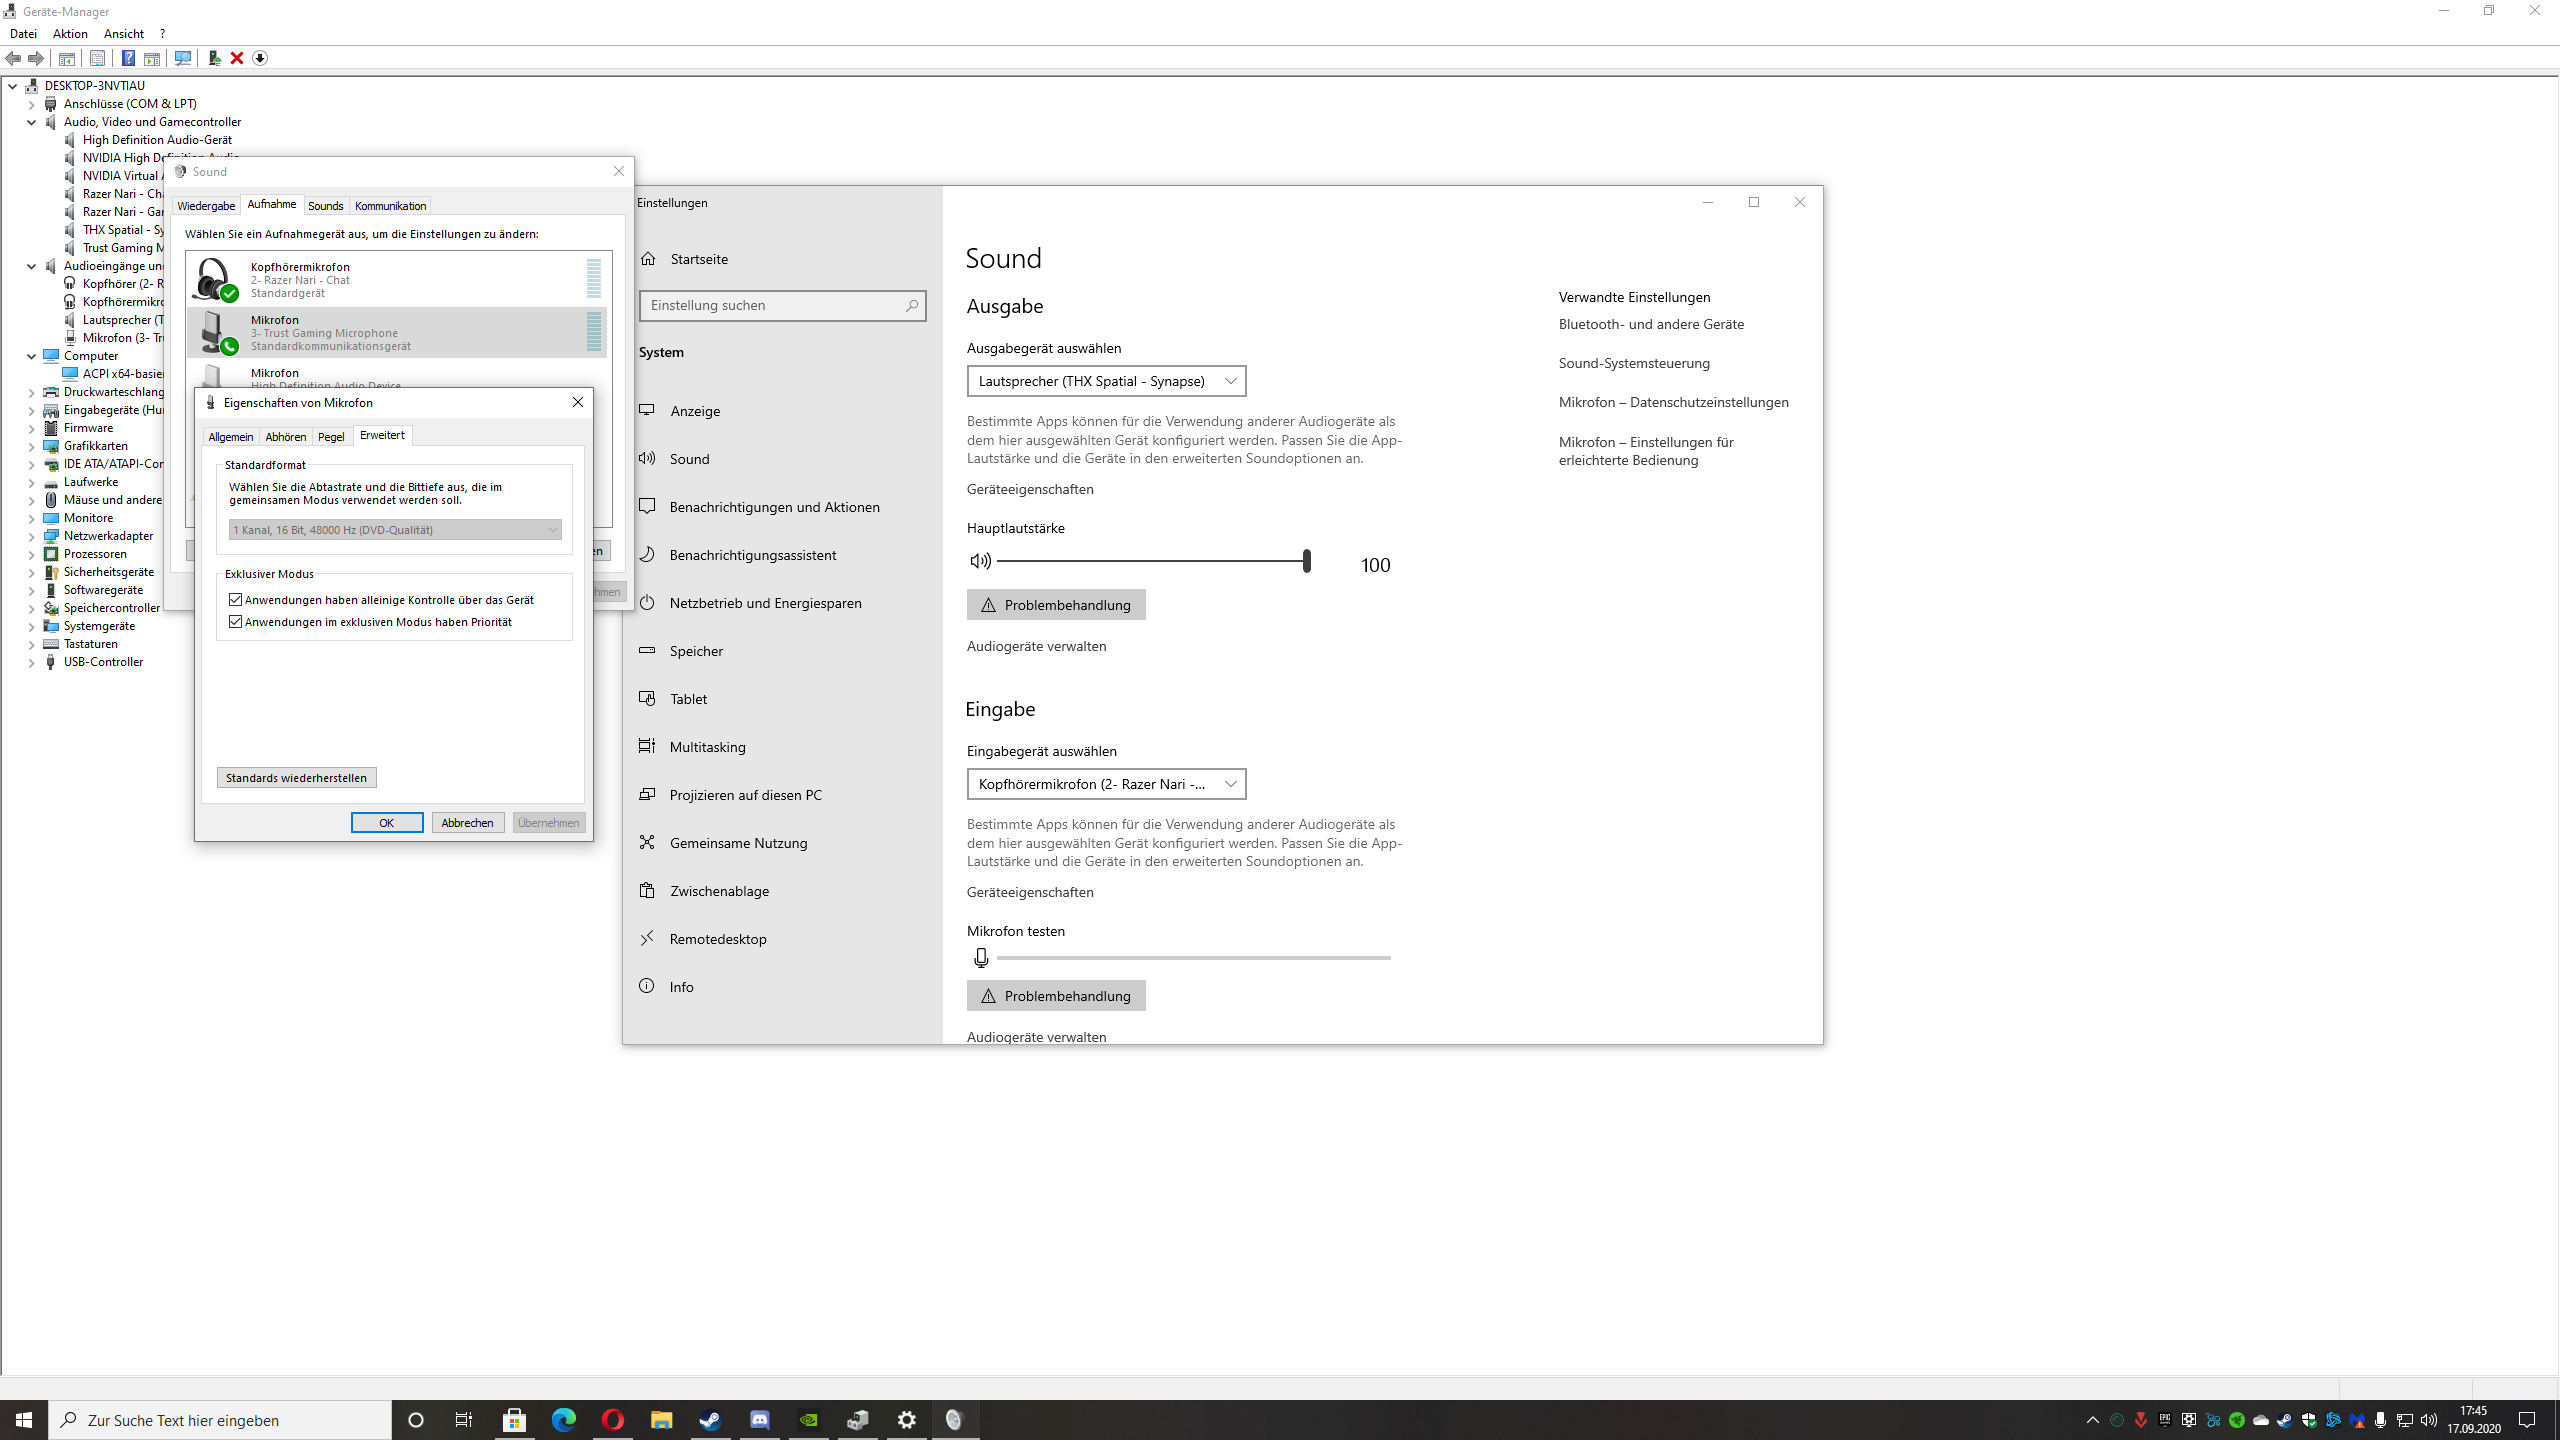Toggle 'exklusiven Modus haben Priorität' checkbox
The height and width of the screenshot is (1440, 2560).
point(236,622)
